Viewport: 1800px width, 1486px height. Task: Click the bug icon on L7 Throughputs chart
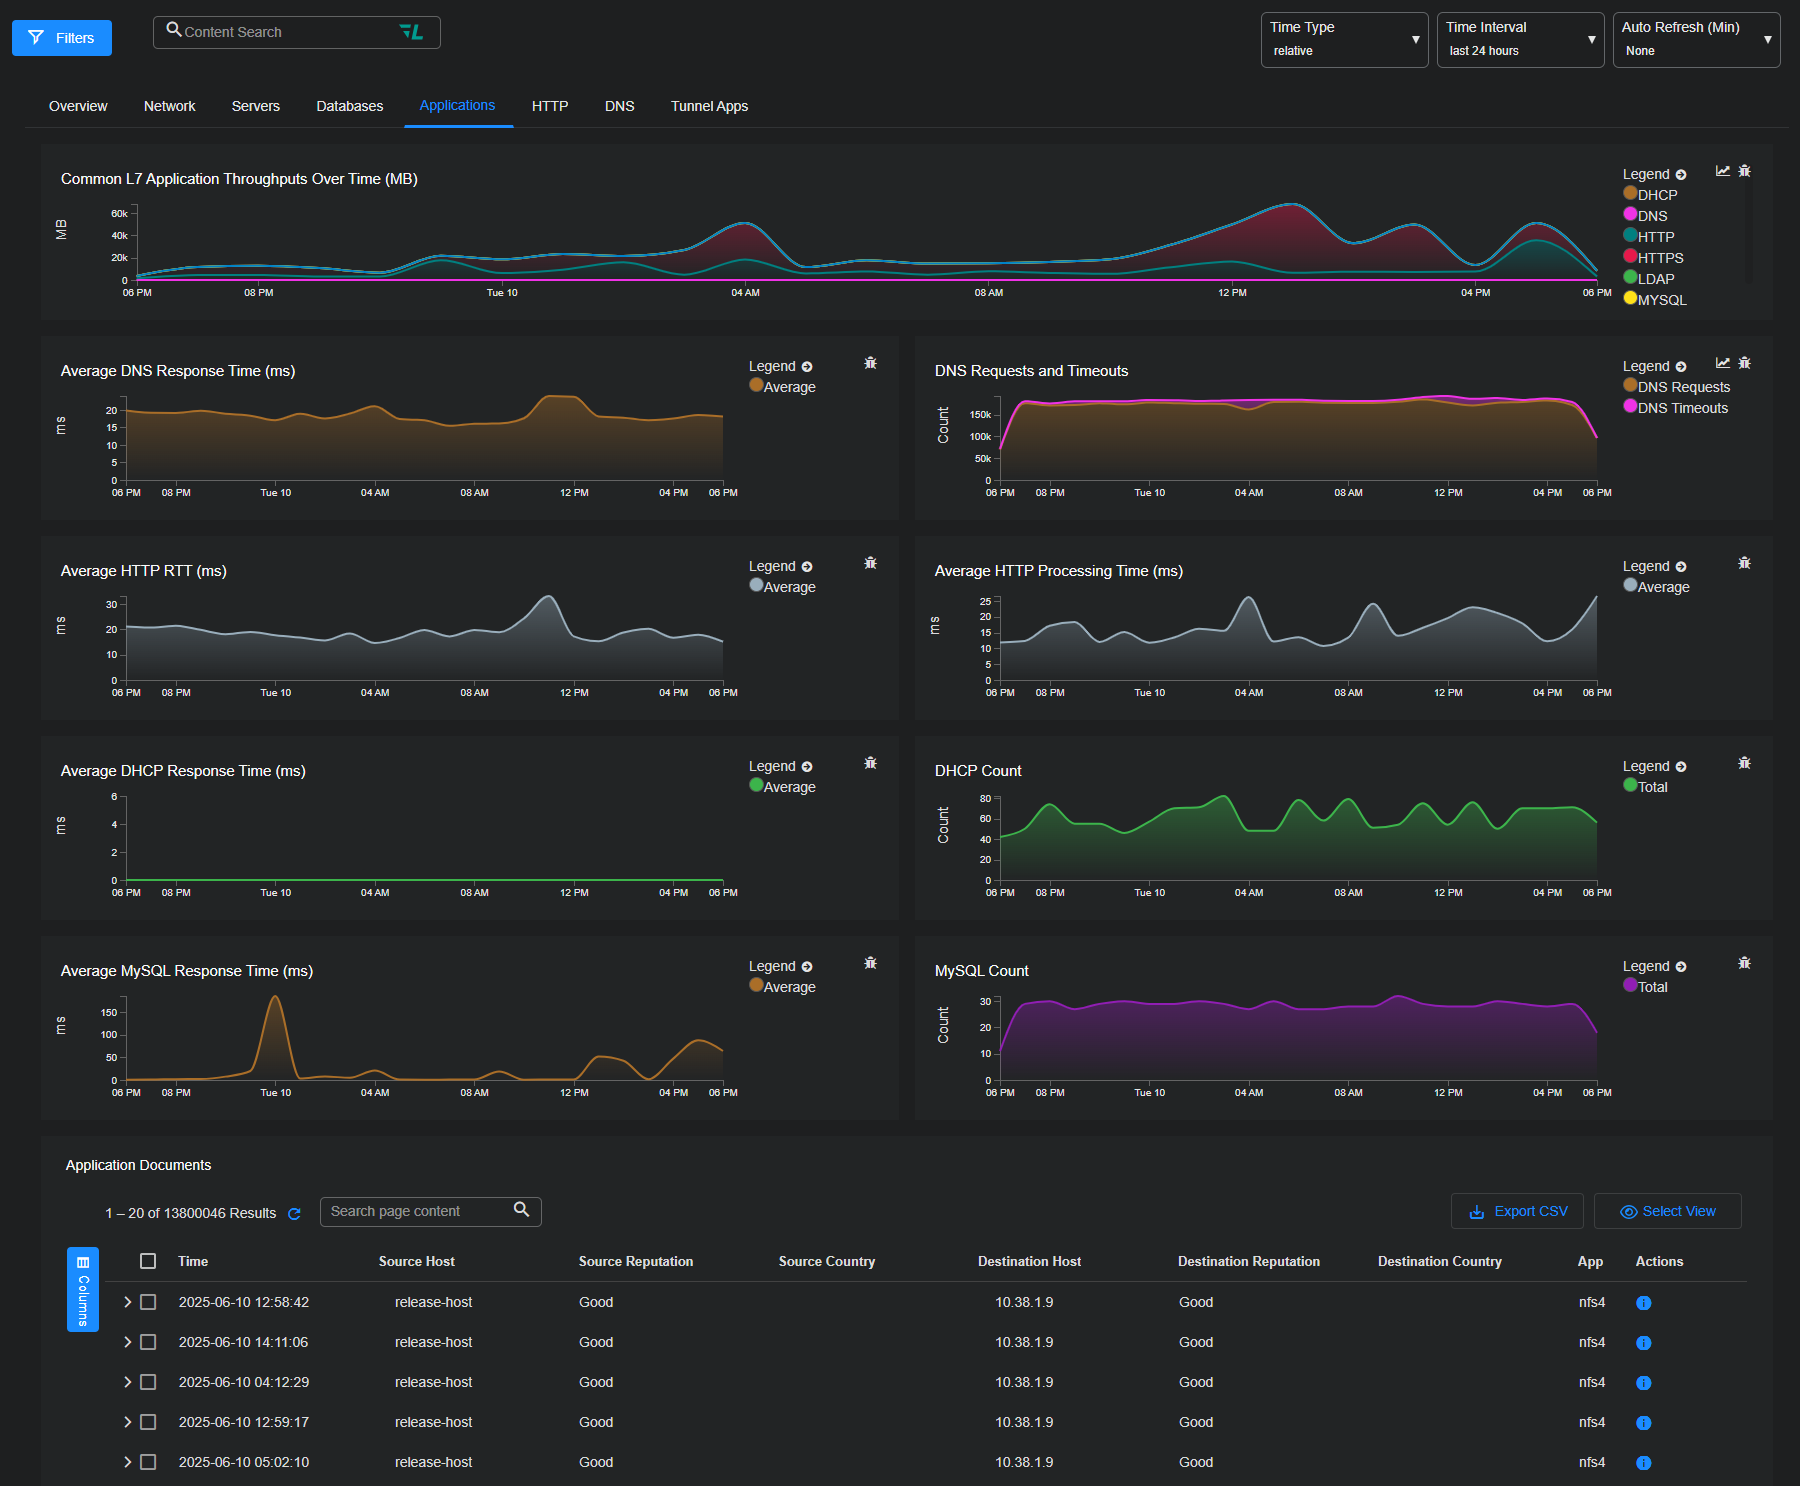click(x=1744, y=171)
